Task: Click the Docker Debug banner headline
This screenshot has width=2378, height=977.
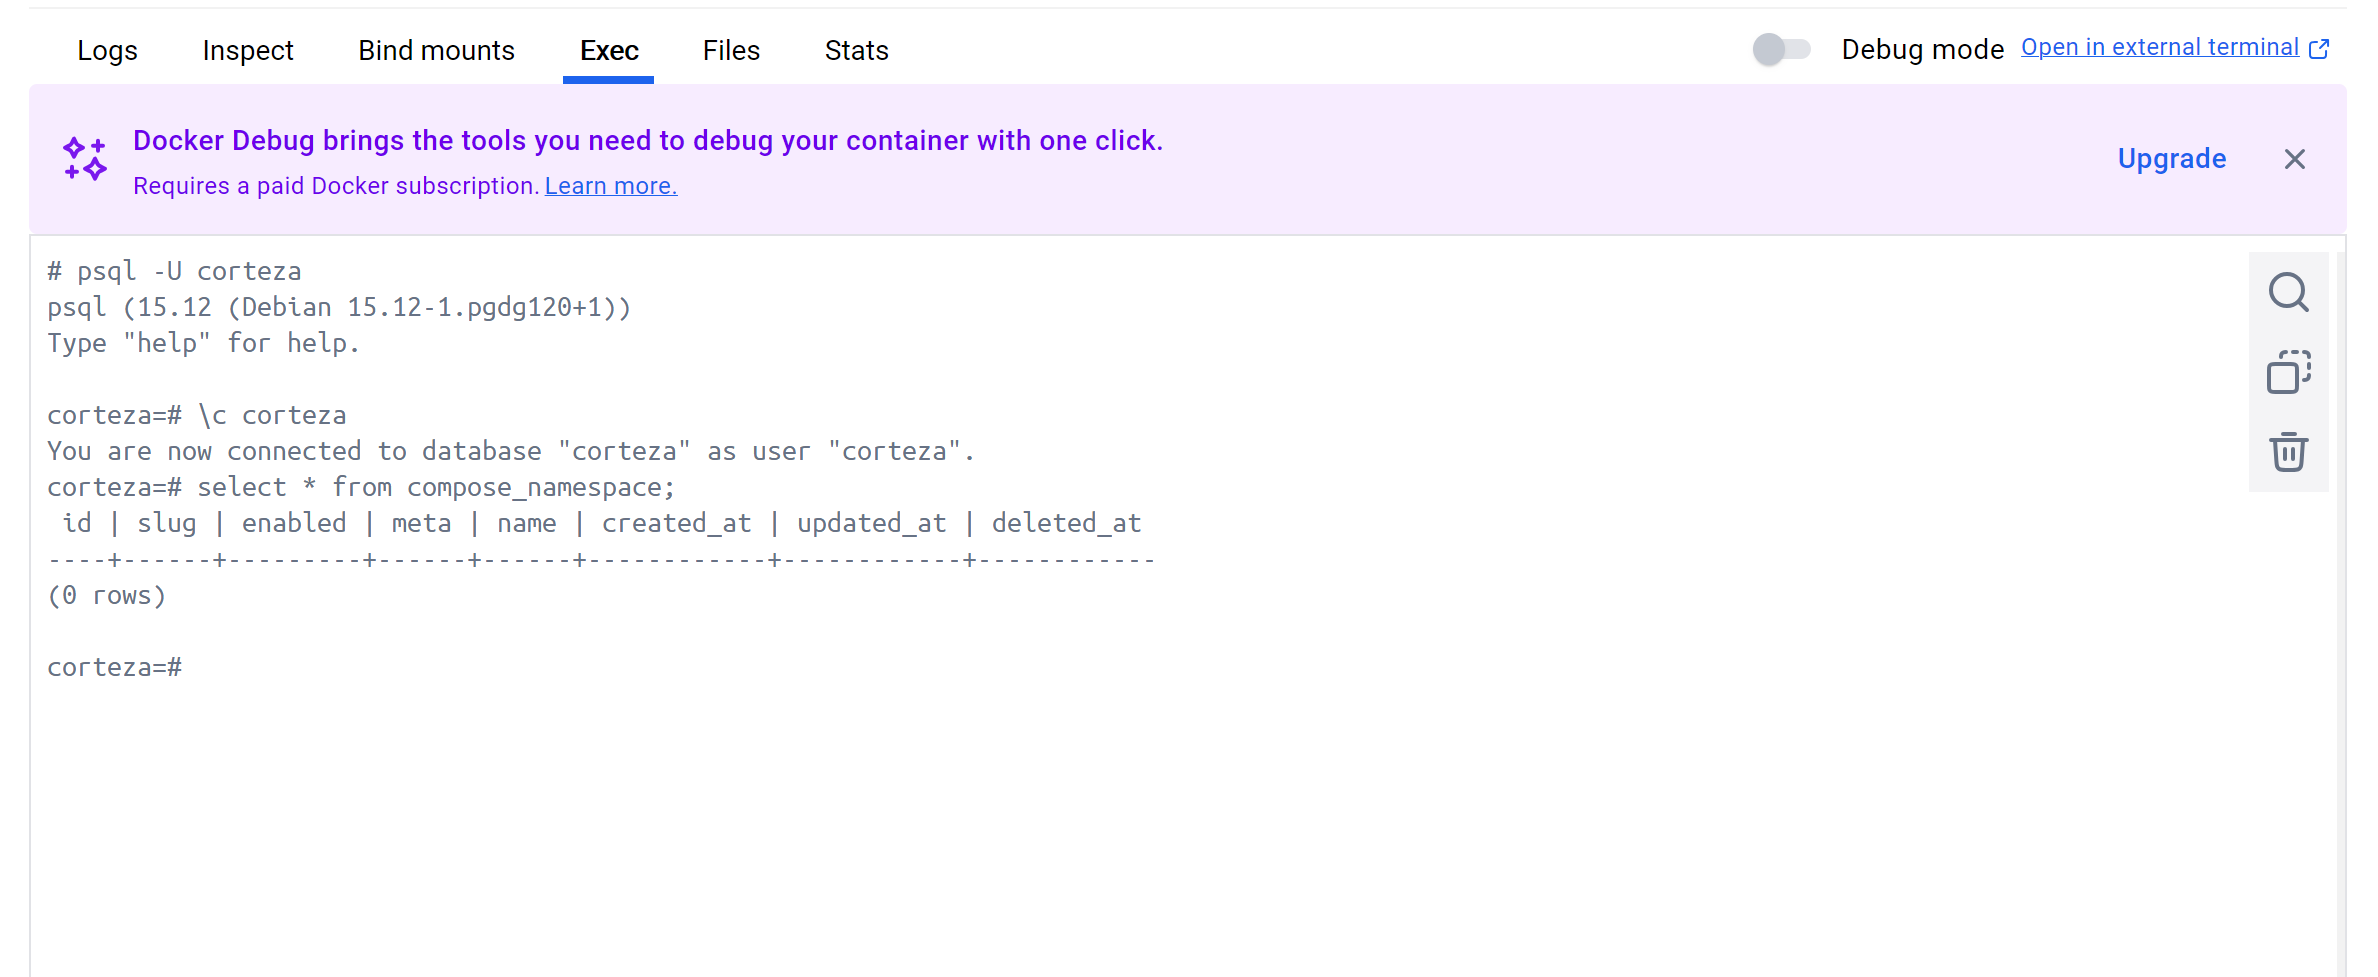Action: pyautogui.click(x=648, y=141)
